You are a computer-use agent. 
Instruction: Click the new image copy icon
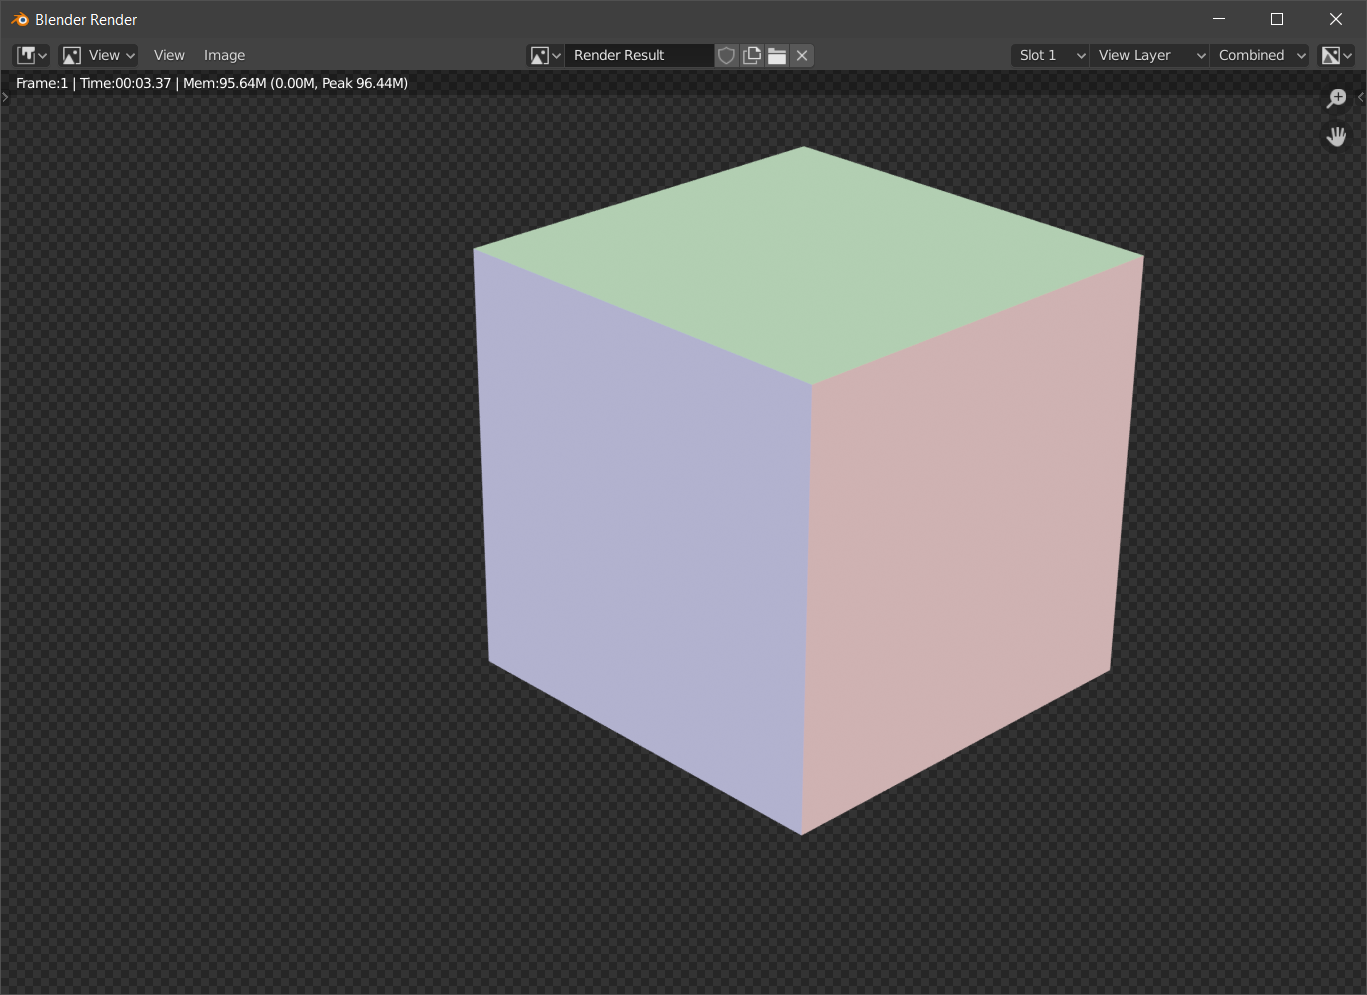(x=751, y=55)
